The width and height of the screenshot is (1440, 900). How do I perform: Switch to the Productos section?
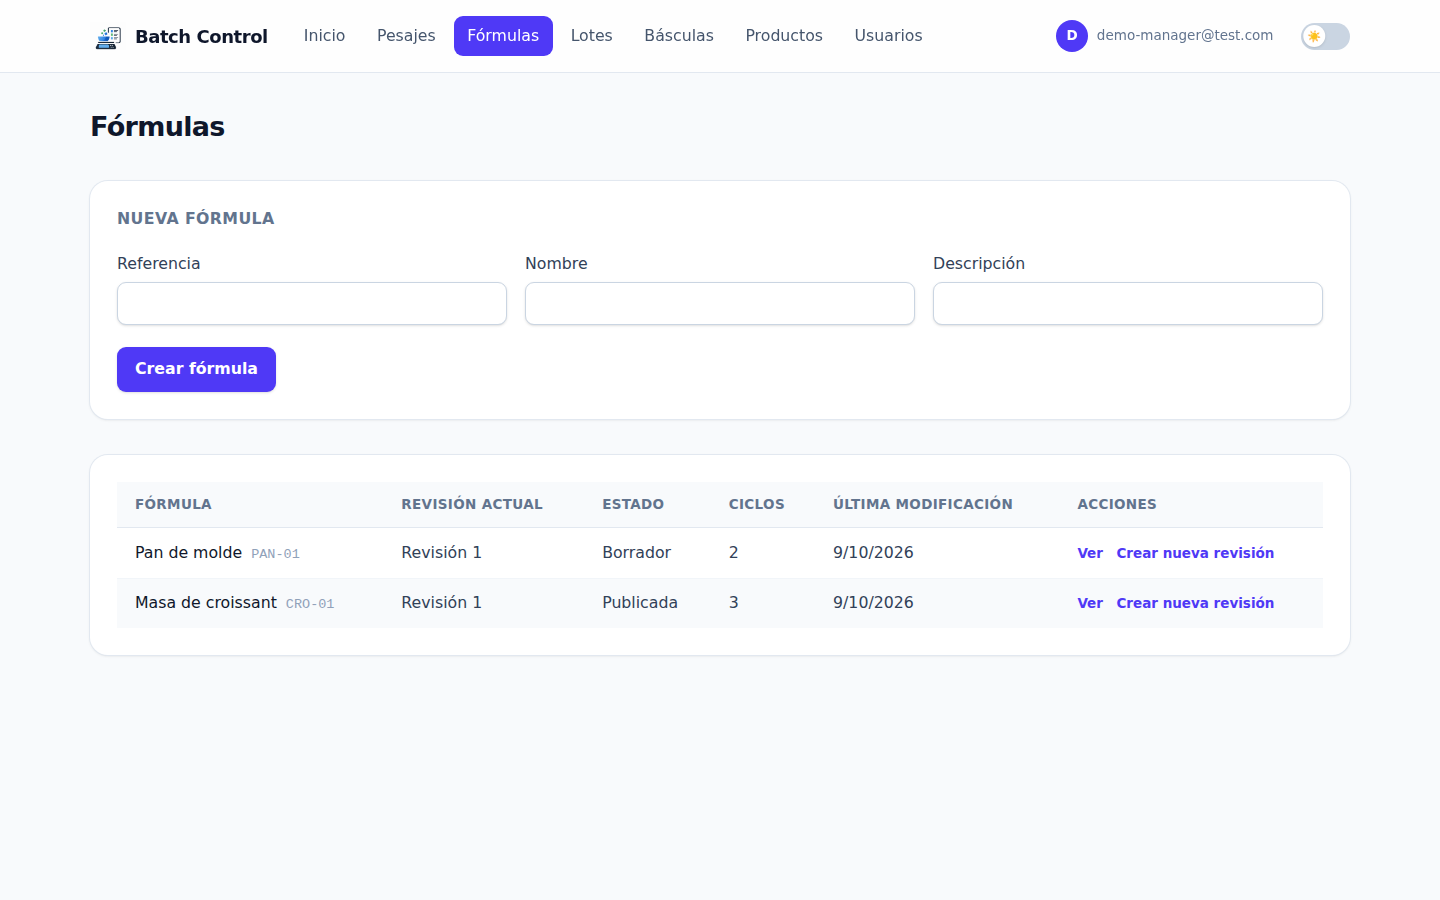click(784, 36)
